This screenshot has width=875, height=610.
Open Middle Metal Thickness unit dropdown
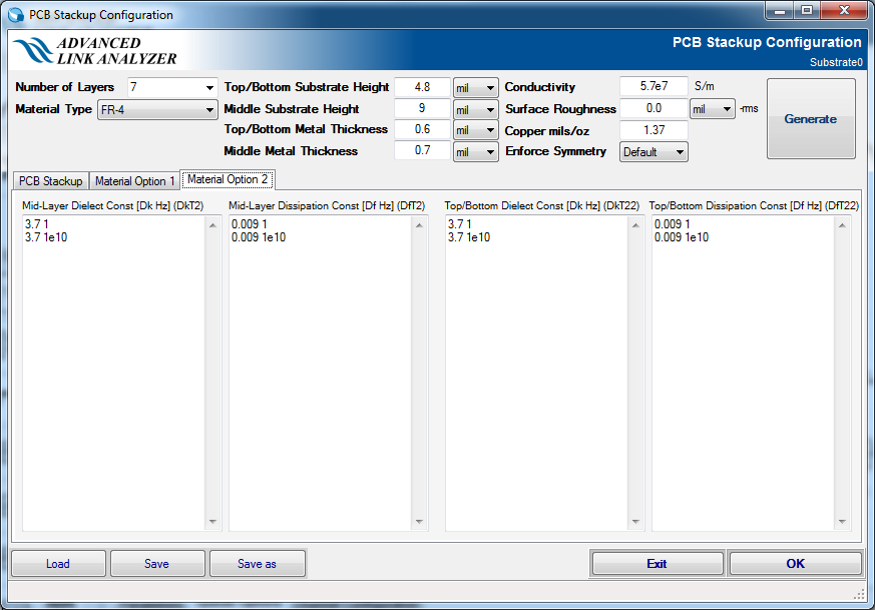click(x=475, y=152)
